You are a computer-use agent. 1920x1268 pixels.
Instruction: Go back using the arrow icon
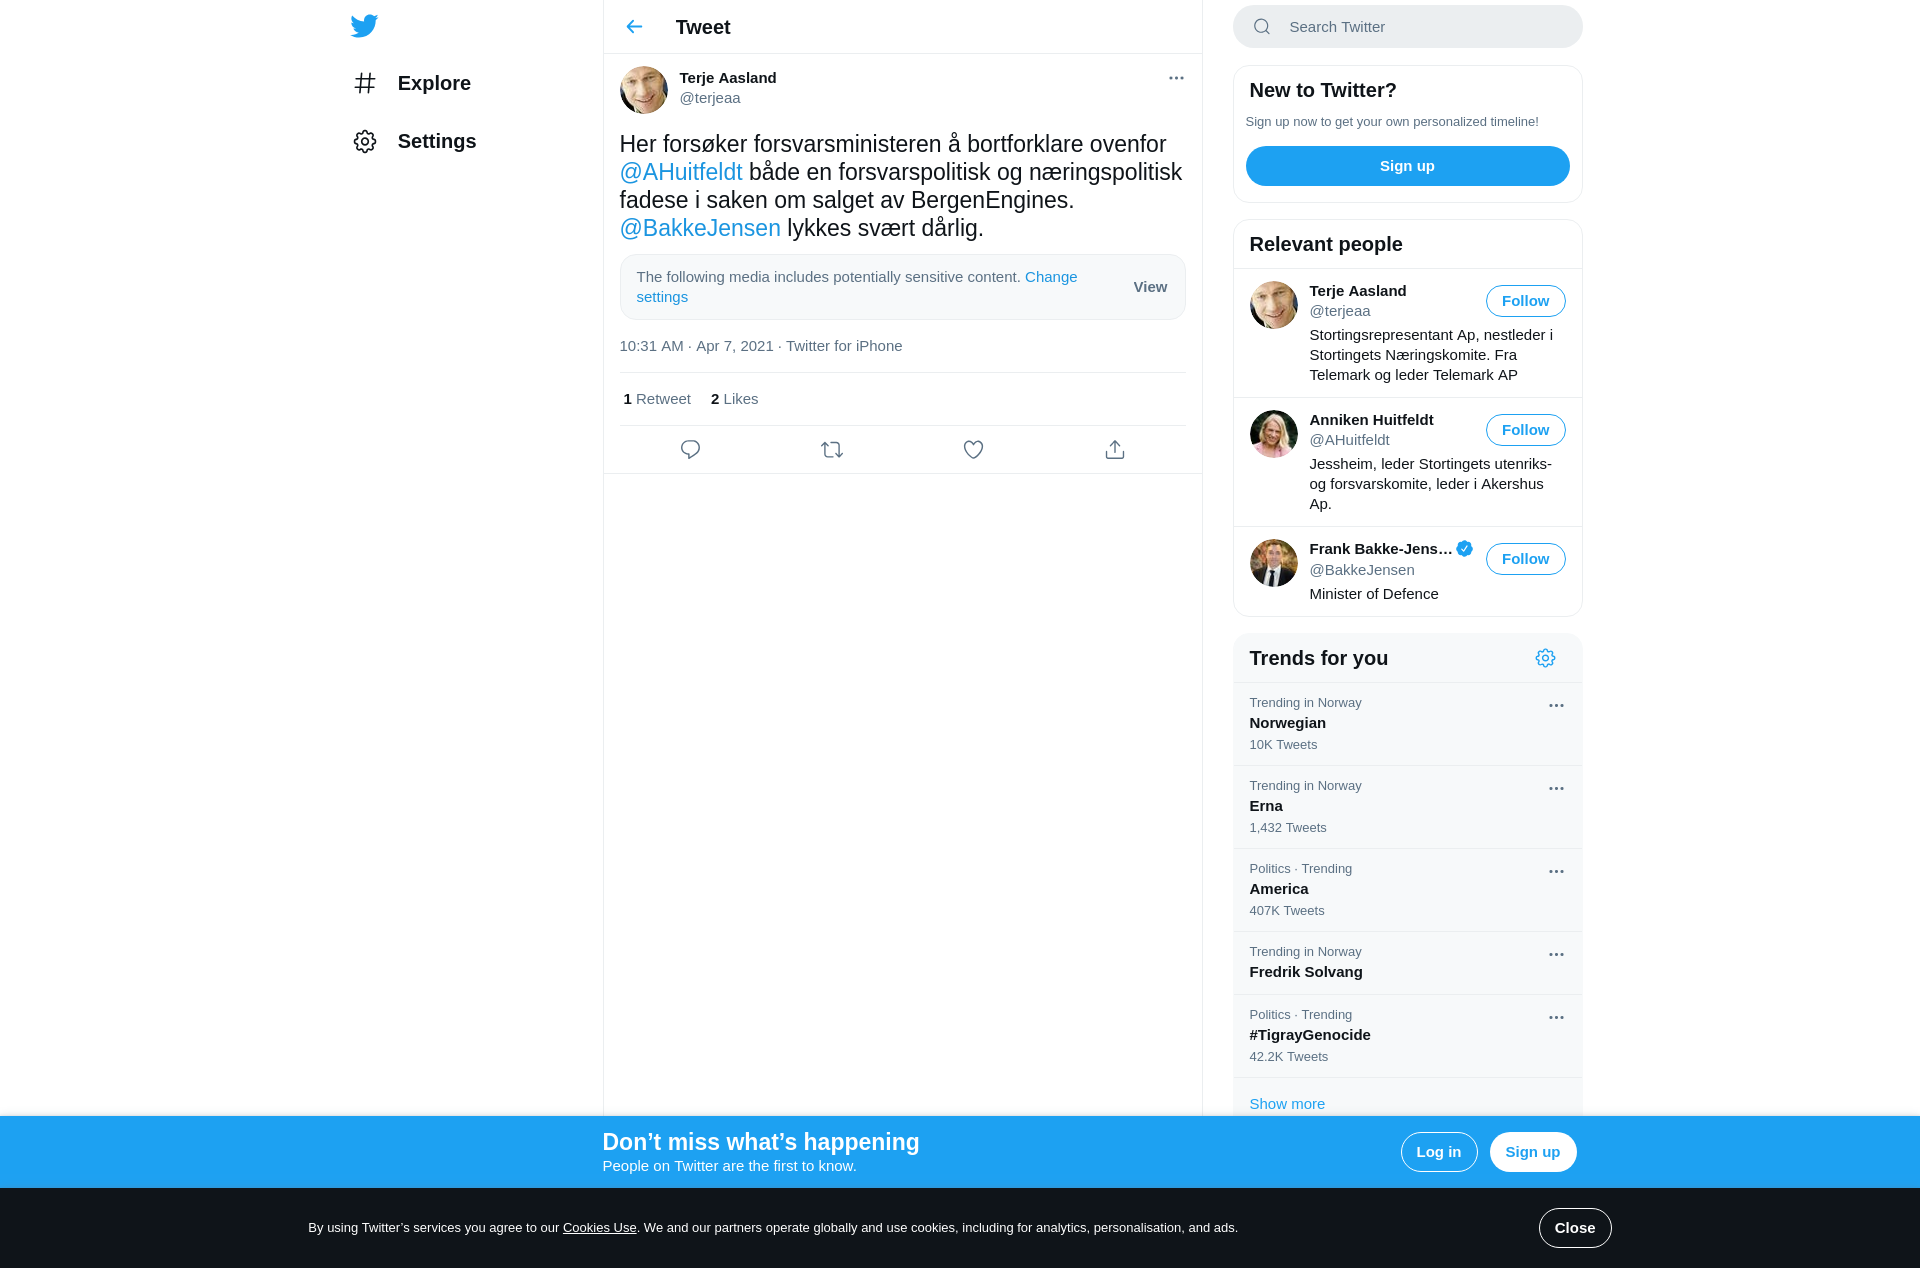coord(634,27)
